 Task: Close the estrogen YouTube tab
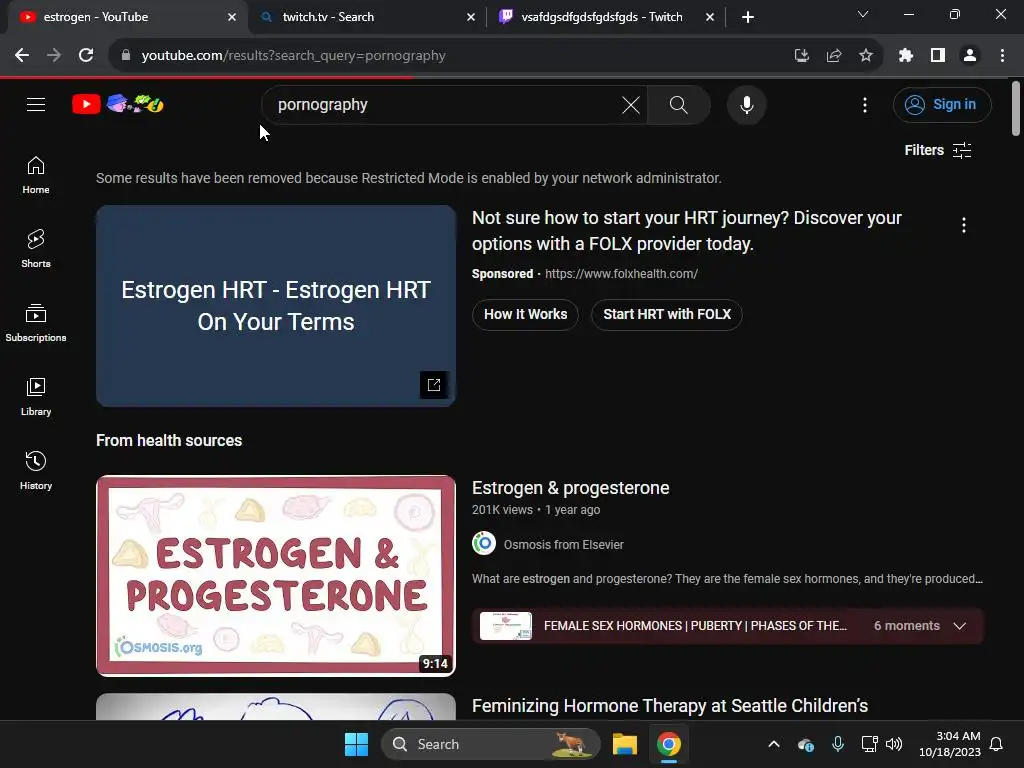231,17
